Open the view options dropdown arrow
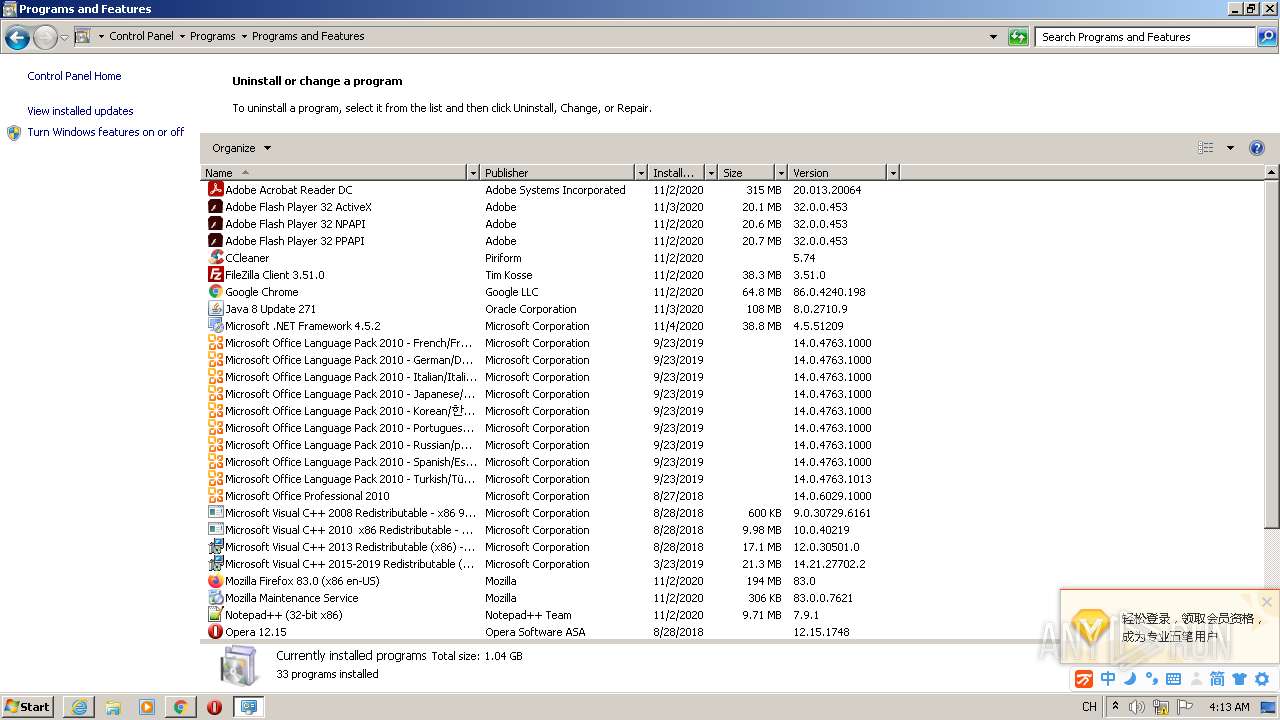Image resolution: width=1280 pixels, height=720 pixels. pos(1230,148)
